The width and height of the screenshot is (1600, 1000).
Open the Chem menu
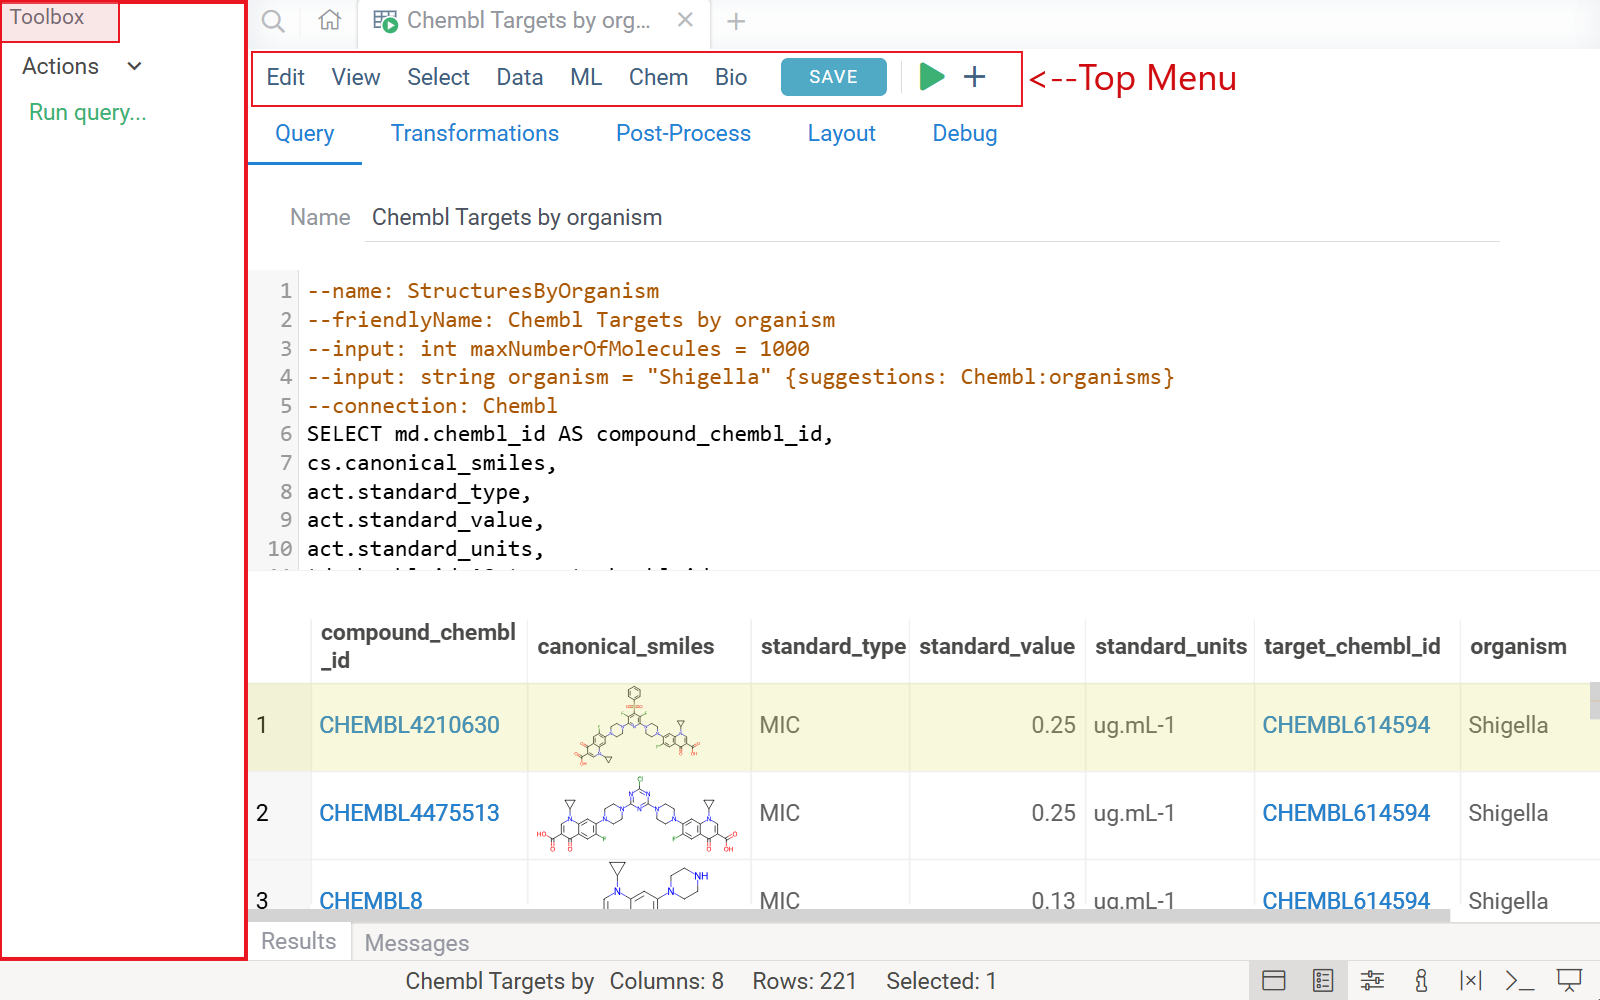coord(658,77)
